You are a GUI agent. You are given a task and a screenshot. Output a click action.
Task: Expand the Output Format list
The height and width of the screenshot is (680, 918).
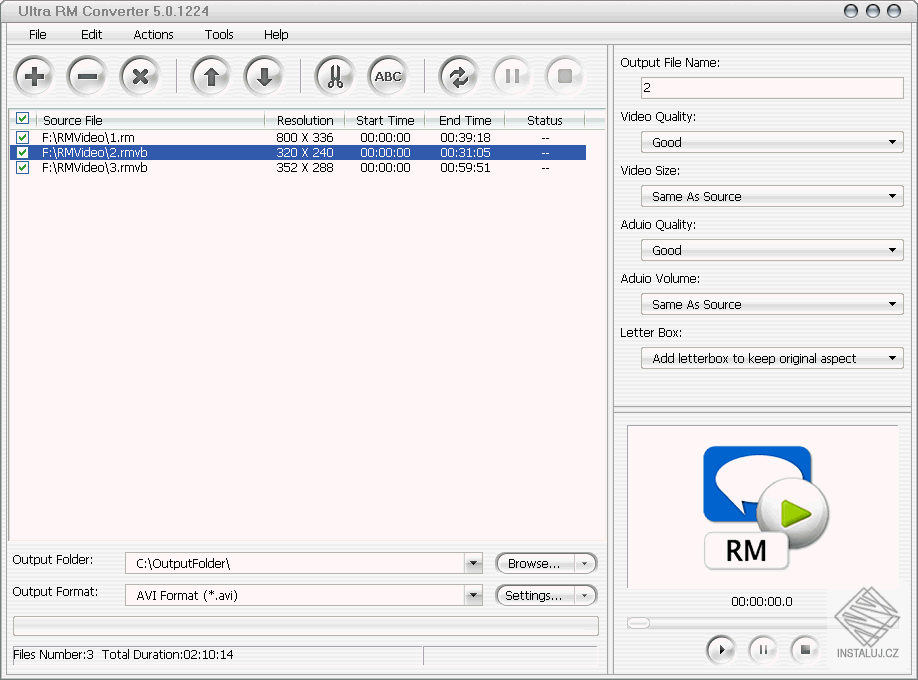(x=473, y=595)
